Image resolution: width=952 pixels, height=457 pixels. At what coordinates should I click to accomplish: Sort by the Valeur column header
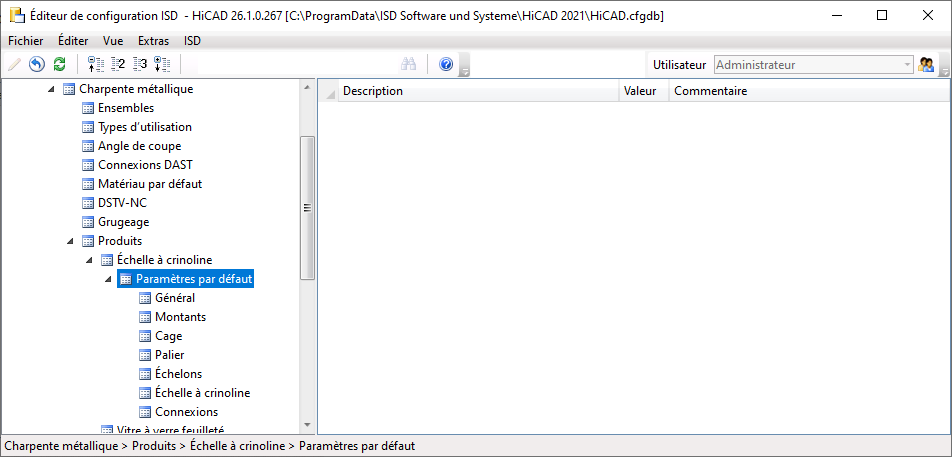[x=644, y=91]
